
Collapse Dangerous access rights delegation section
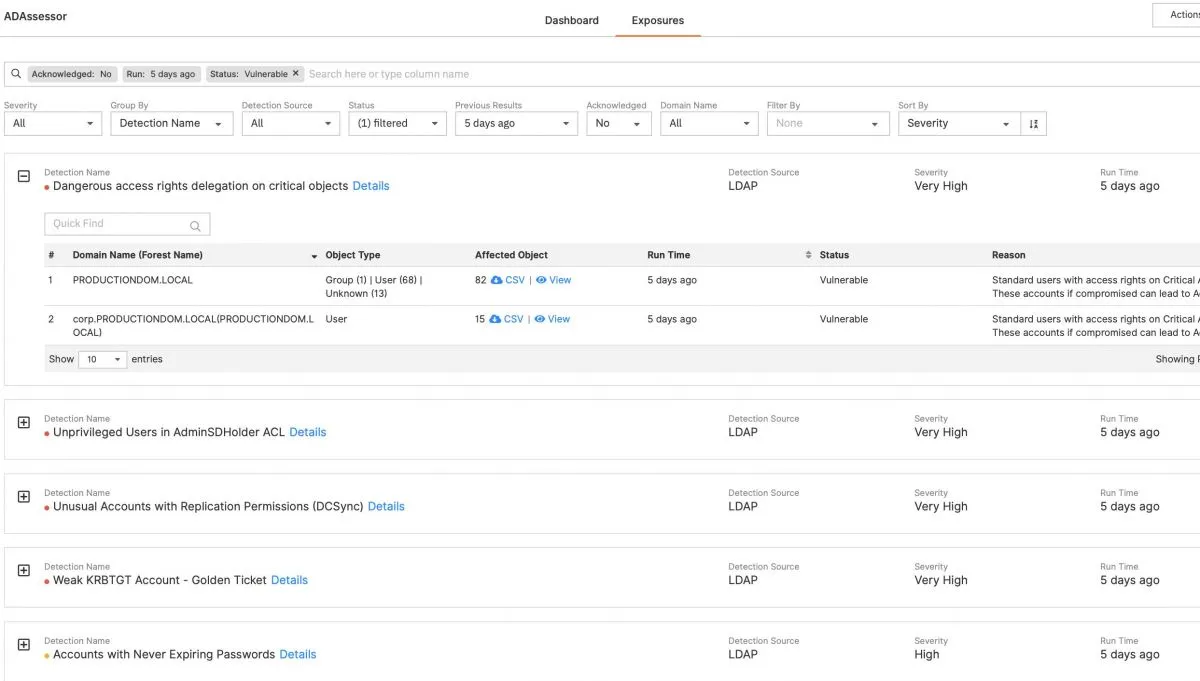[x=24, y=176]
